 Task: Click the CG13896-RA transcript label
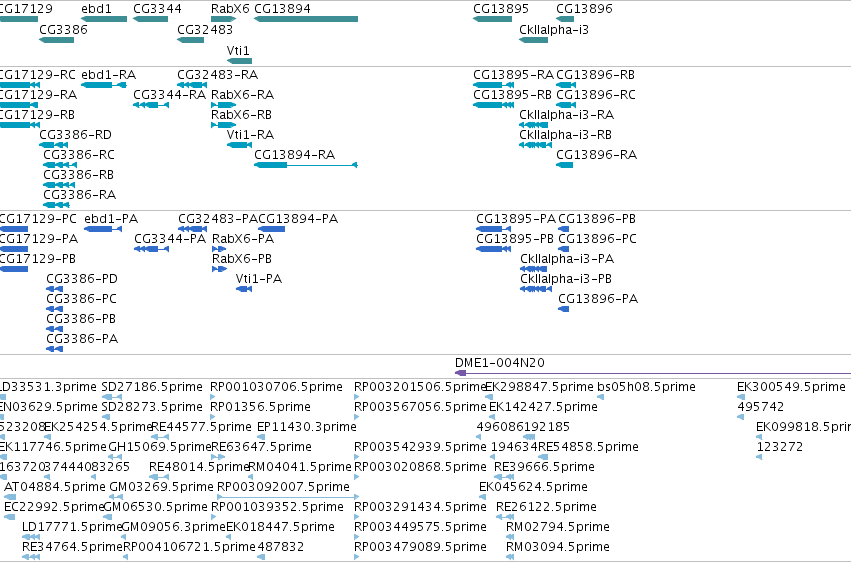point(596,155)
